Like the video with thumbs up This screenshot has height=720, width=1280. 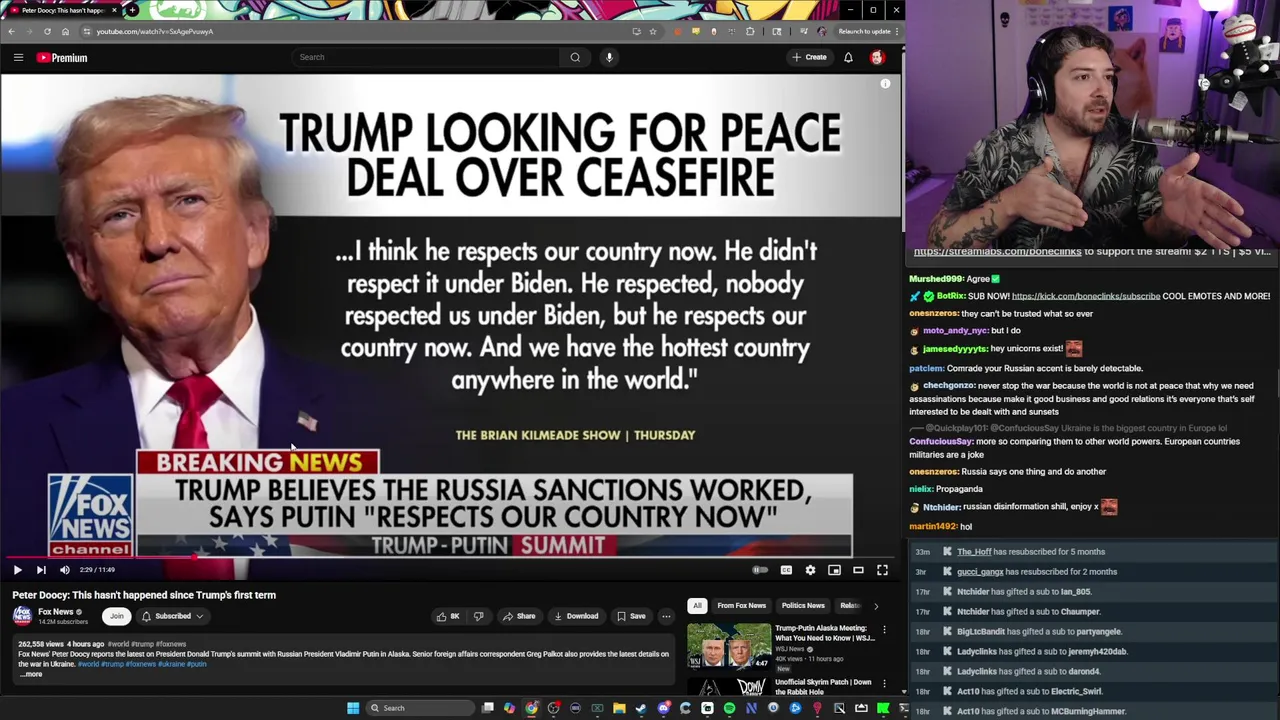[x=447, y=616]
